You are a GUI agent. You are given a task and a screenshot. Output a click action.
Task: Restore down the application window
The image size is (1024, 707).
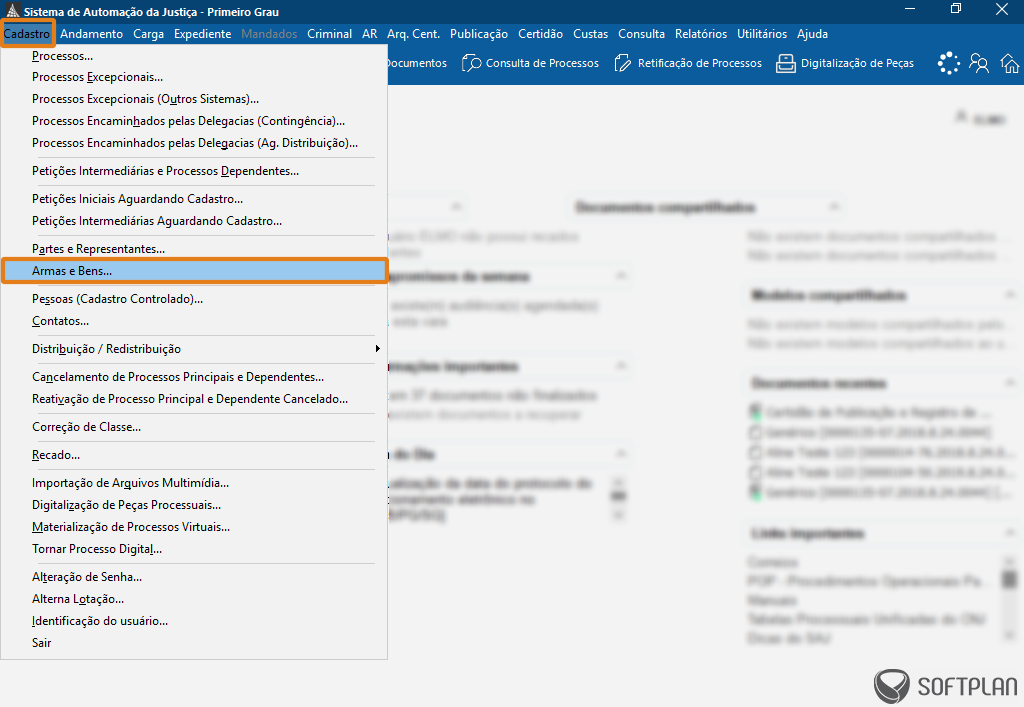coord(956,8)
